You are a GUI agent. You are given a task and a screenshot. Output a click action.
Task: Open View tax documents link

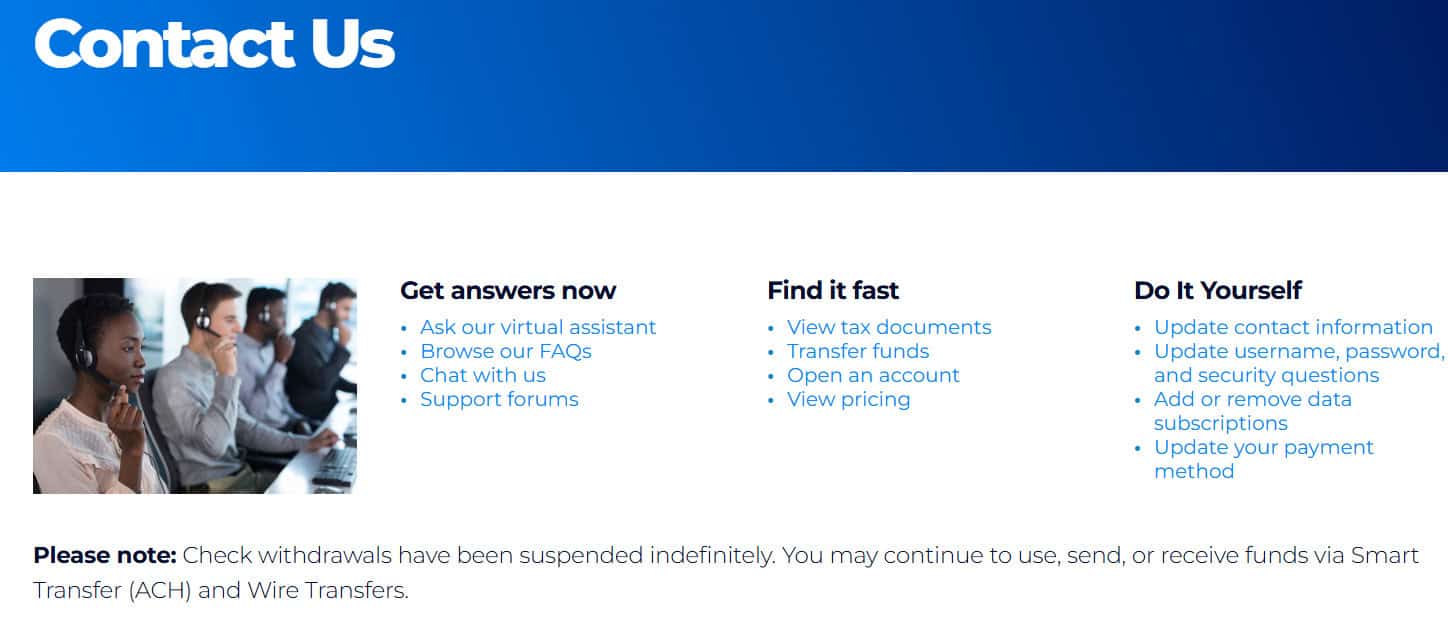coord(889,327)
